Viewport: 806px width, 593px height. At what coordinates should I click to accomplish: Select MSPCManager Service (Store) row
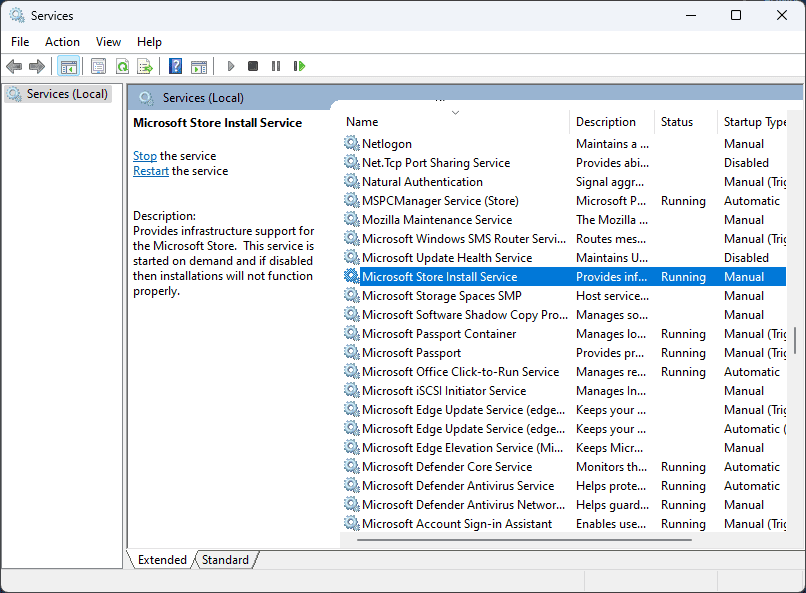pyautogui.click(x=564, y=200)
